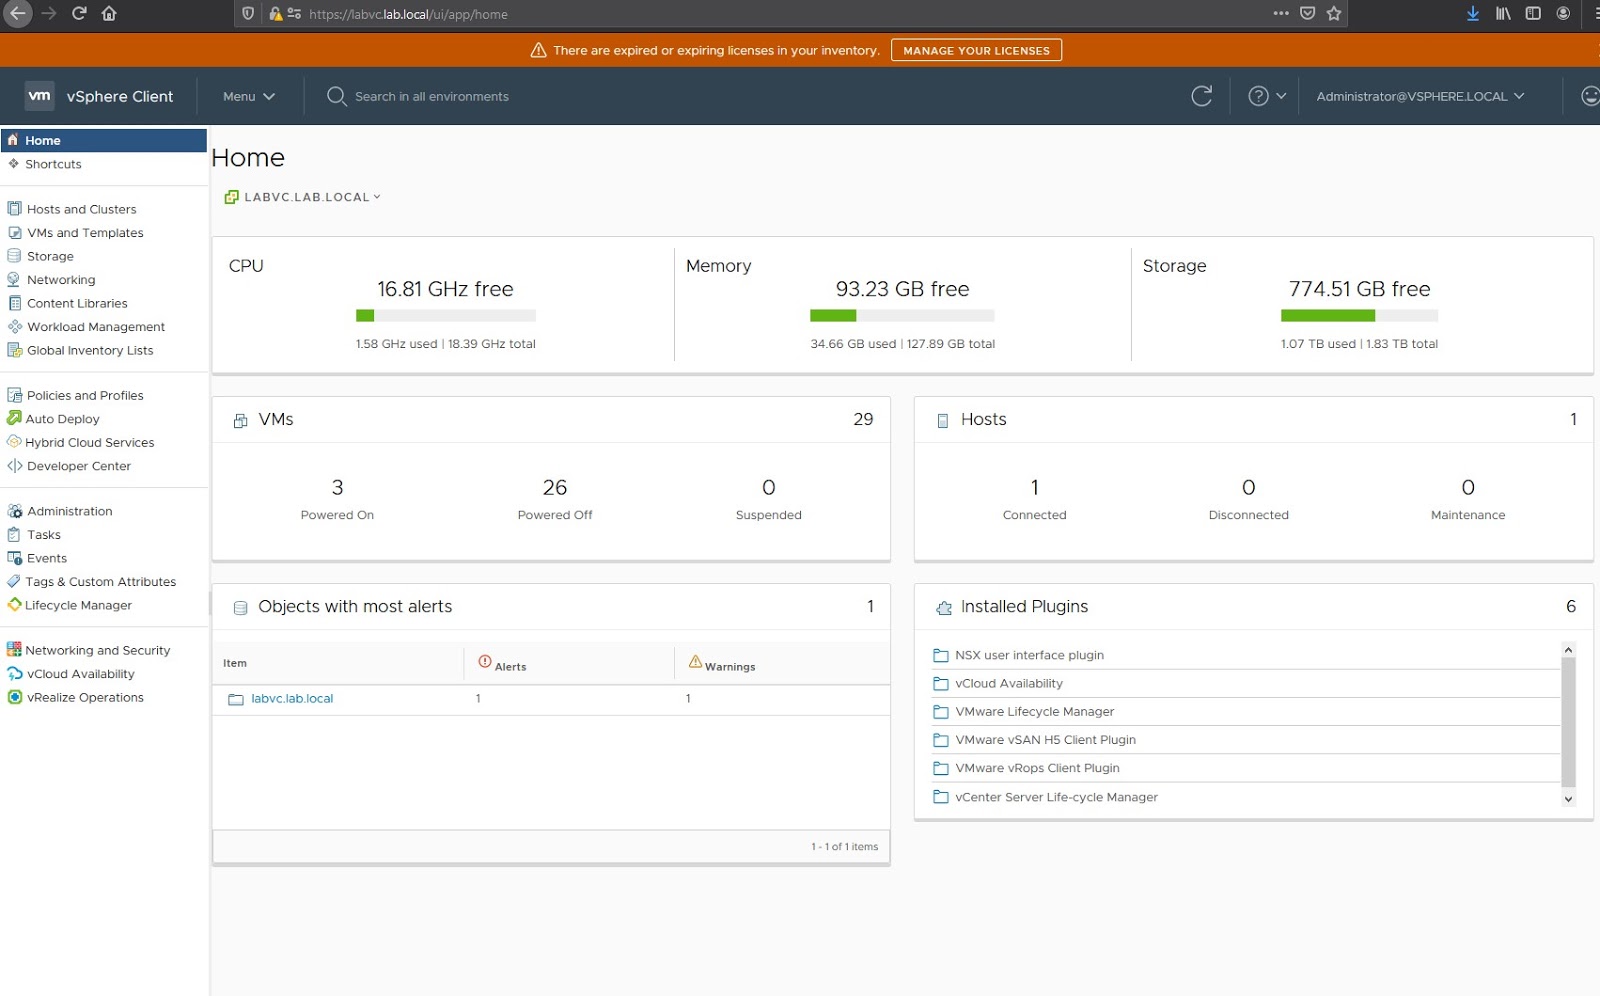Click the Hybrid Cloud Services icon

point(14,442)
